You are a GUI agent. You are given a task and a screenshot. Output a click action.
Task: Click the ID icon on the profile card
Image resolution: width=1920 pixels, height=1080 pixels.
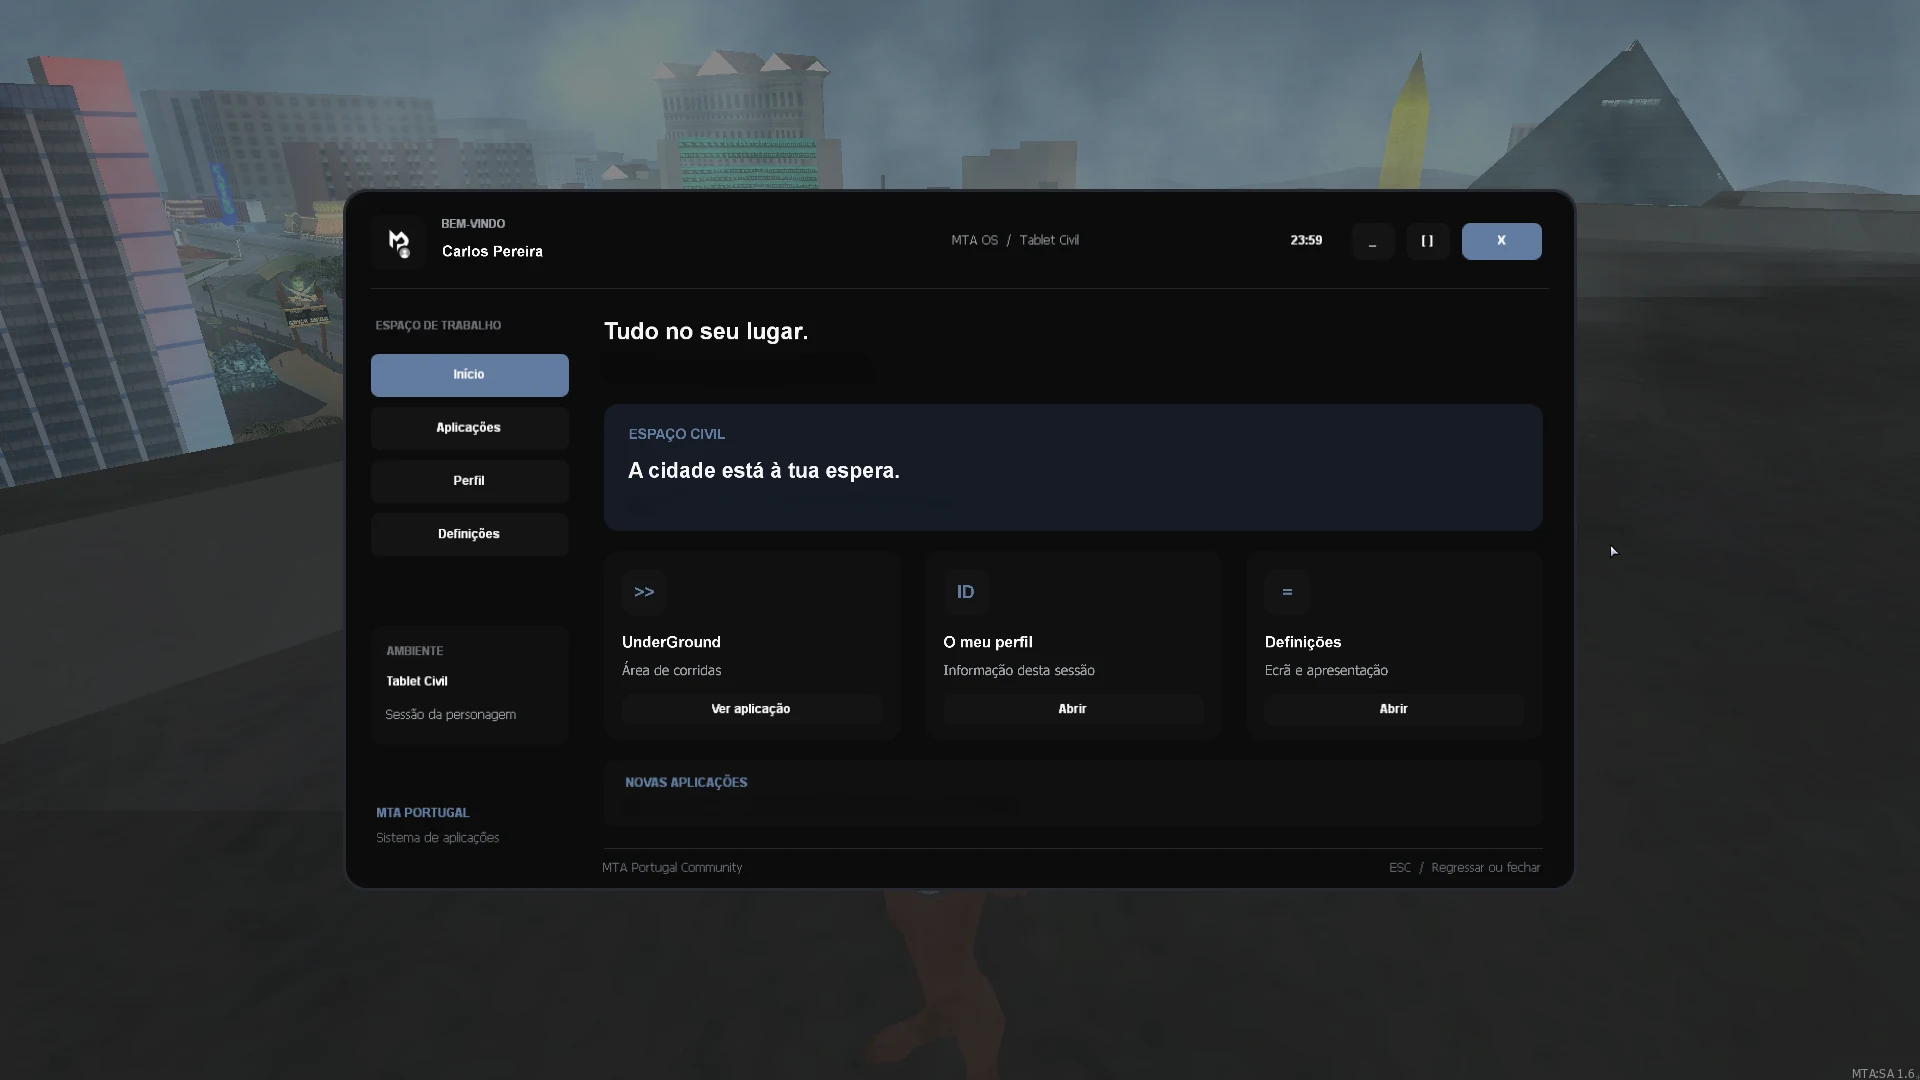(966, 592)
